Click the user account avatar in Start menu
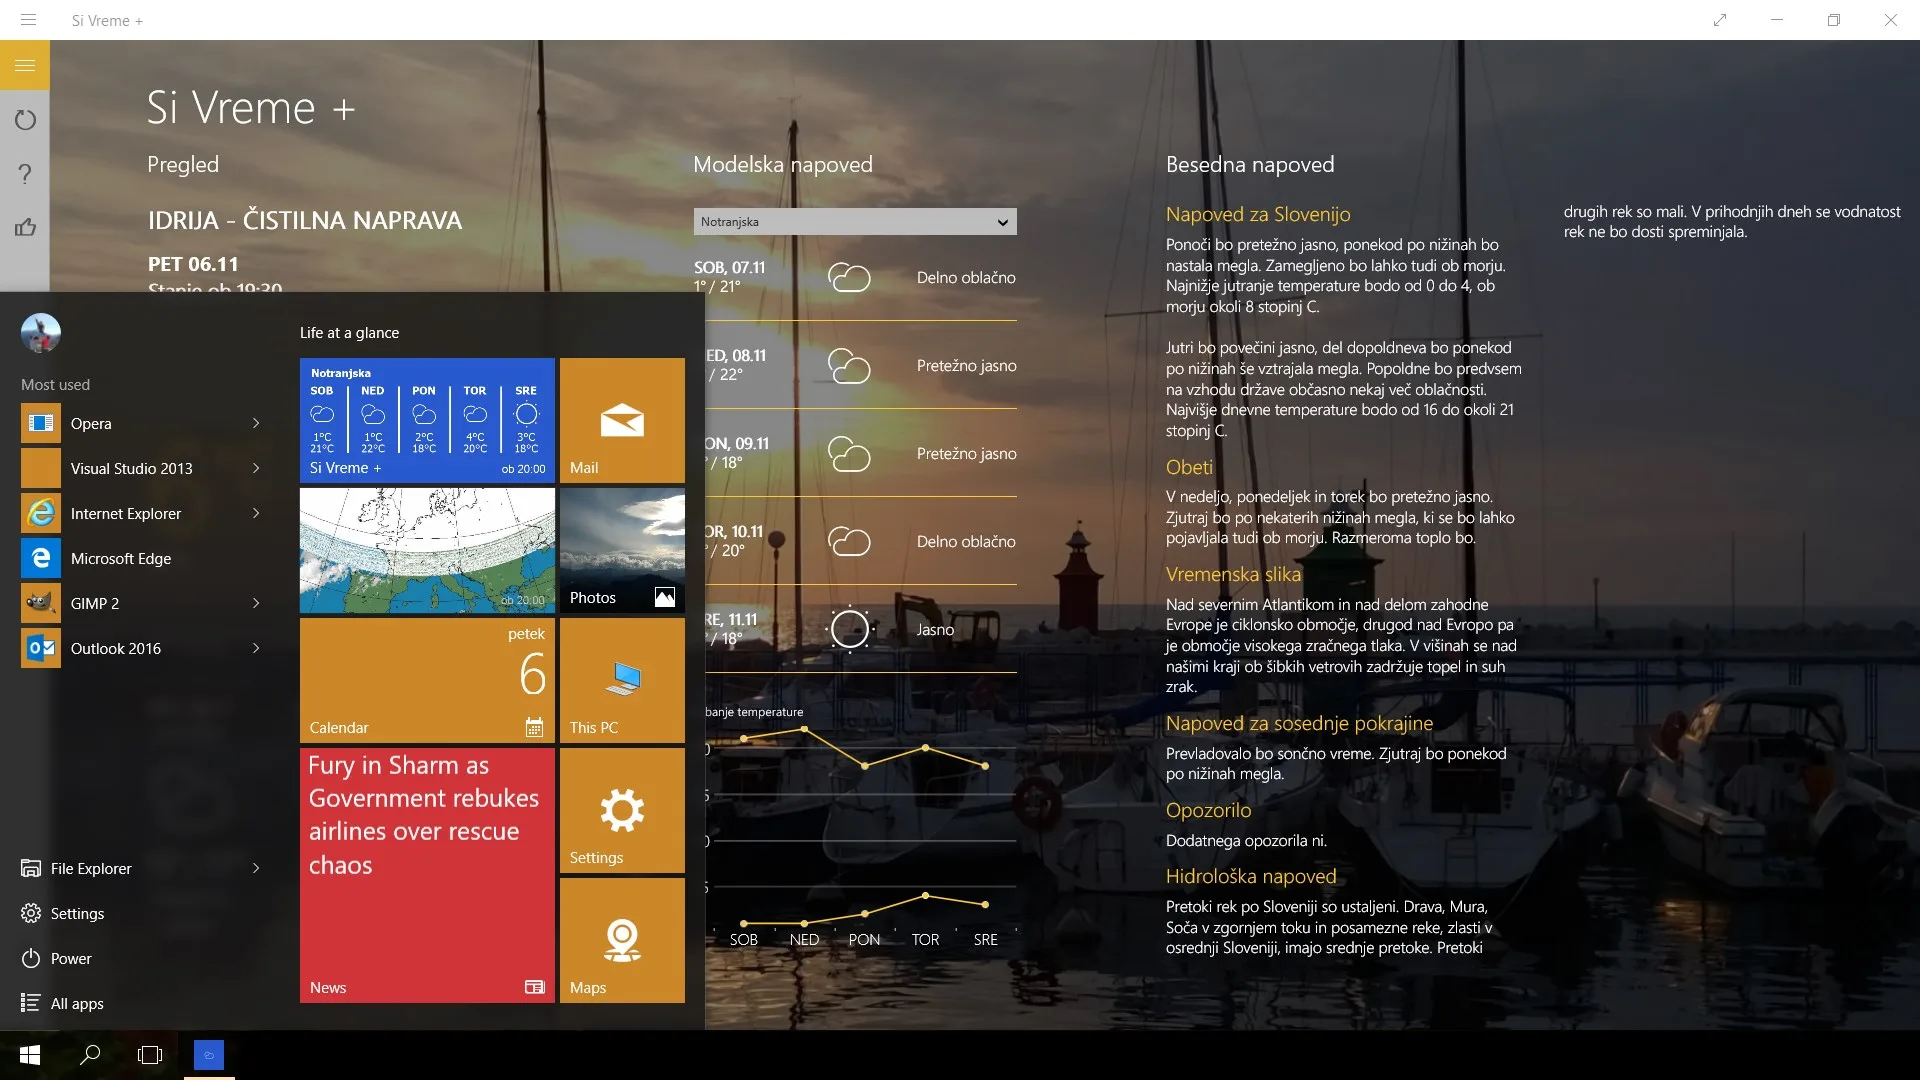The height and width of the screenshot is (1080, 1920). (41, 333)
